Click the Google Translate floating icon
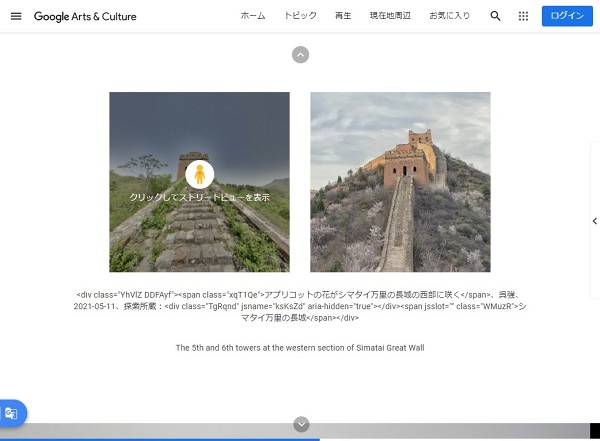 (11, 413)
